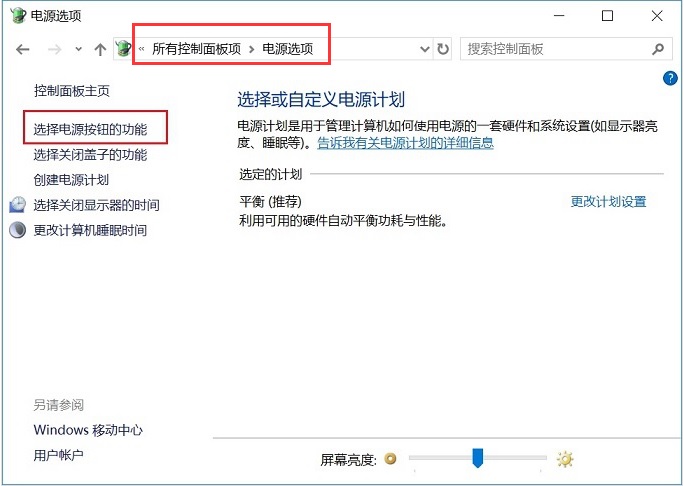
Task: Click the power icon in address bar
Action: (x=124, y=48)
